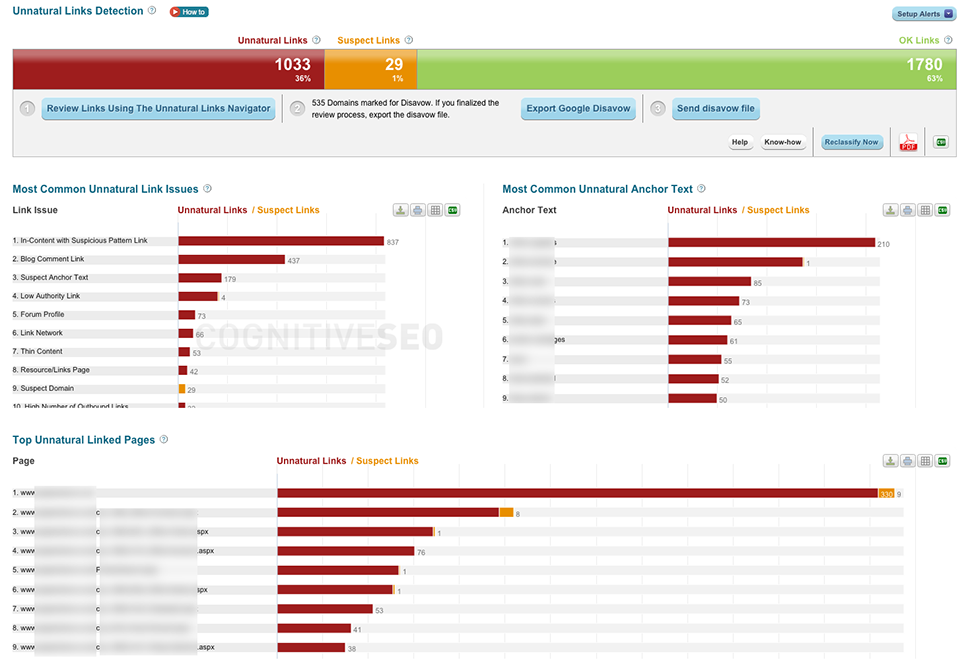Open help icon next to OK Links label

[x=948, y=40]
